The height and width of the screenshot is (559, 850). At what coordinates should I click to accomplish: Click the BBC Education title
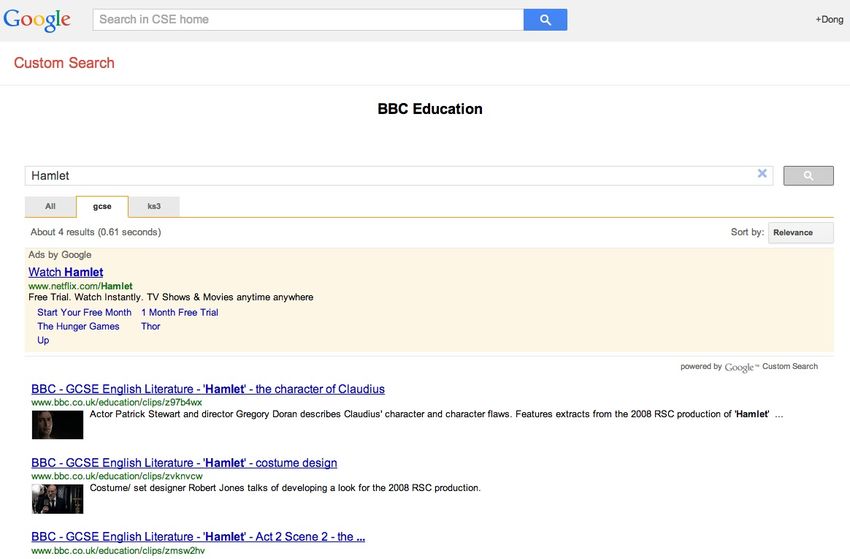(x=430, y=109)
